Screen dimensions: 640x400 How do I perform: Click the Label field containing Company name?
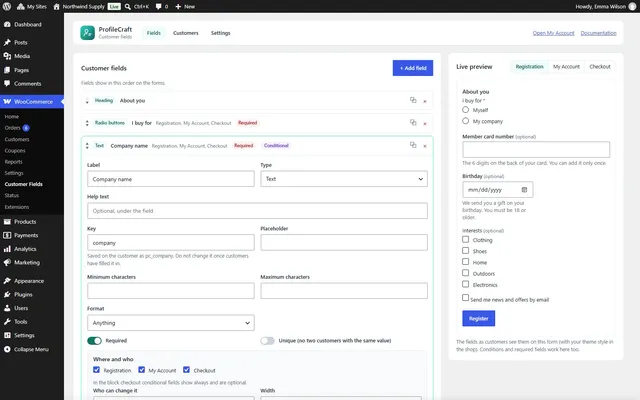click(x=171, y=179)
